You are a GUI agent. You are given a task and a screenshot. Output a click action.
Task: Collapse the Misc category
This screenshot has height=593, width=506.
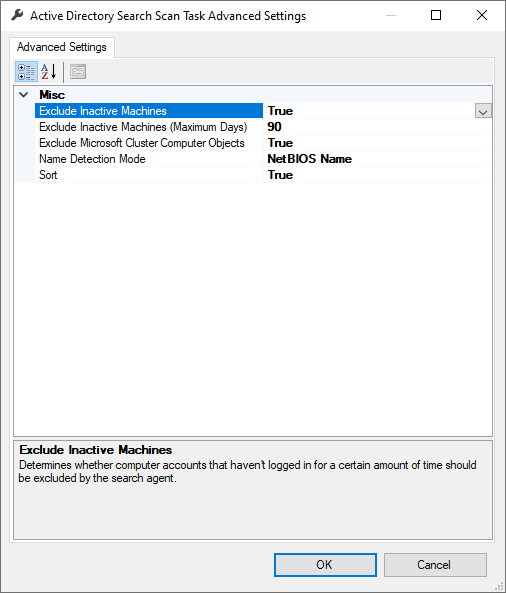pyautogui.click(x=23, y=95)
